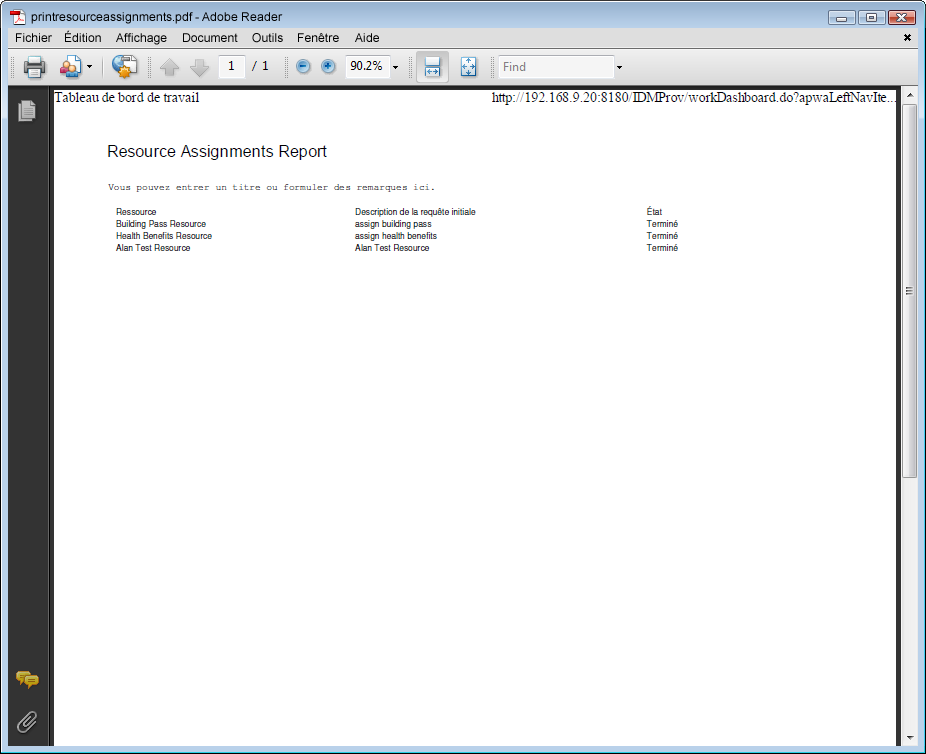Click 'Tableau de bord de travail' header text
926x754 pixels.
(x=126, y=97)
